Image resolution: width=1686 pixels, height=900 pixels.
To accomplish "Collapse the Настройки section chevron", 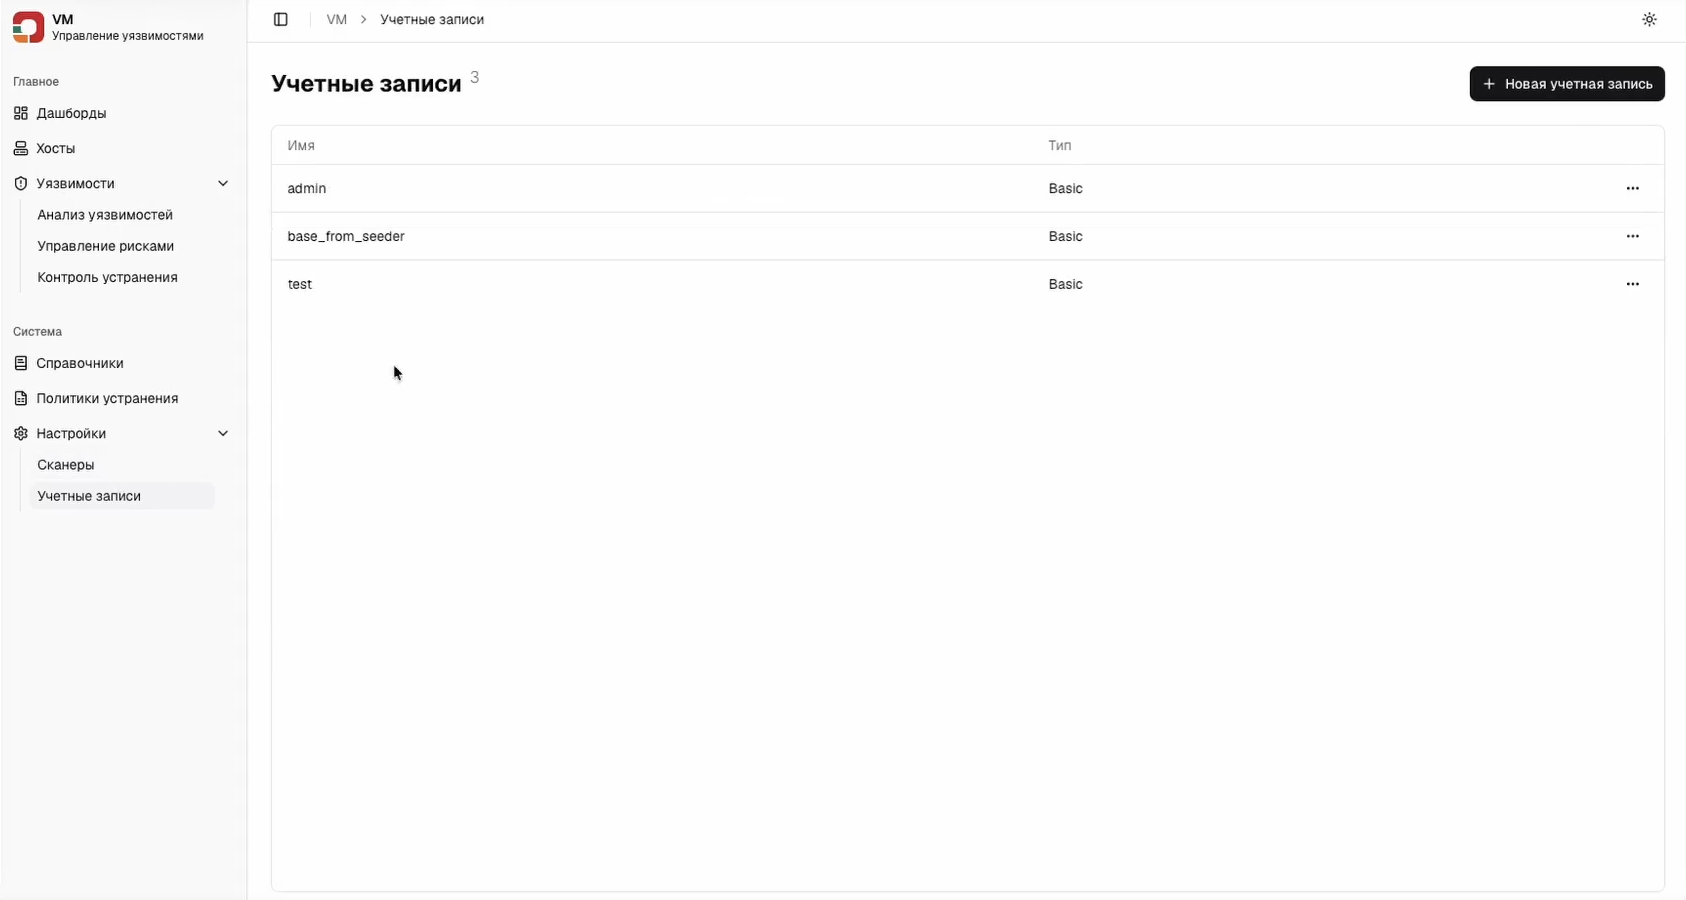I will click(x=223, y=434).
